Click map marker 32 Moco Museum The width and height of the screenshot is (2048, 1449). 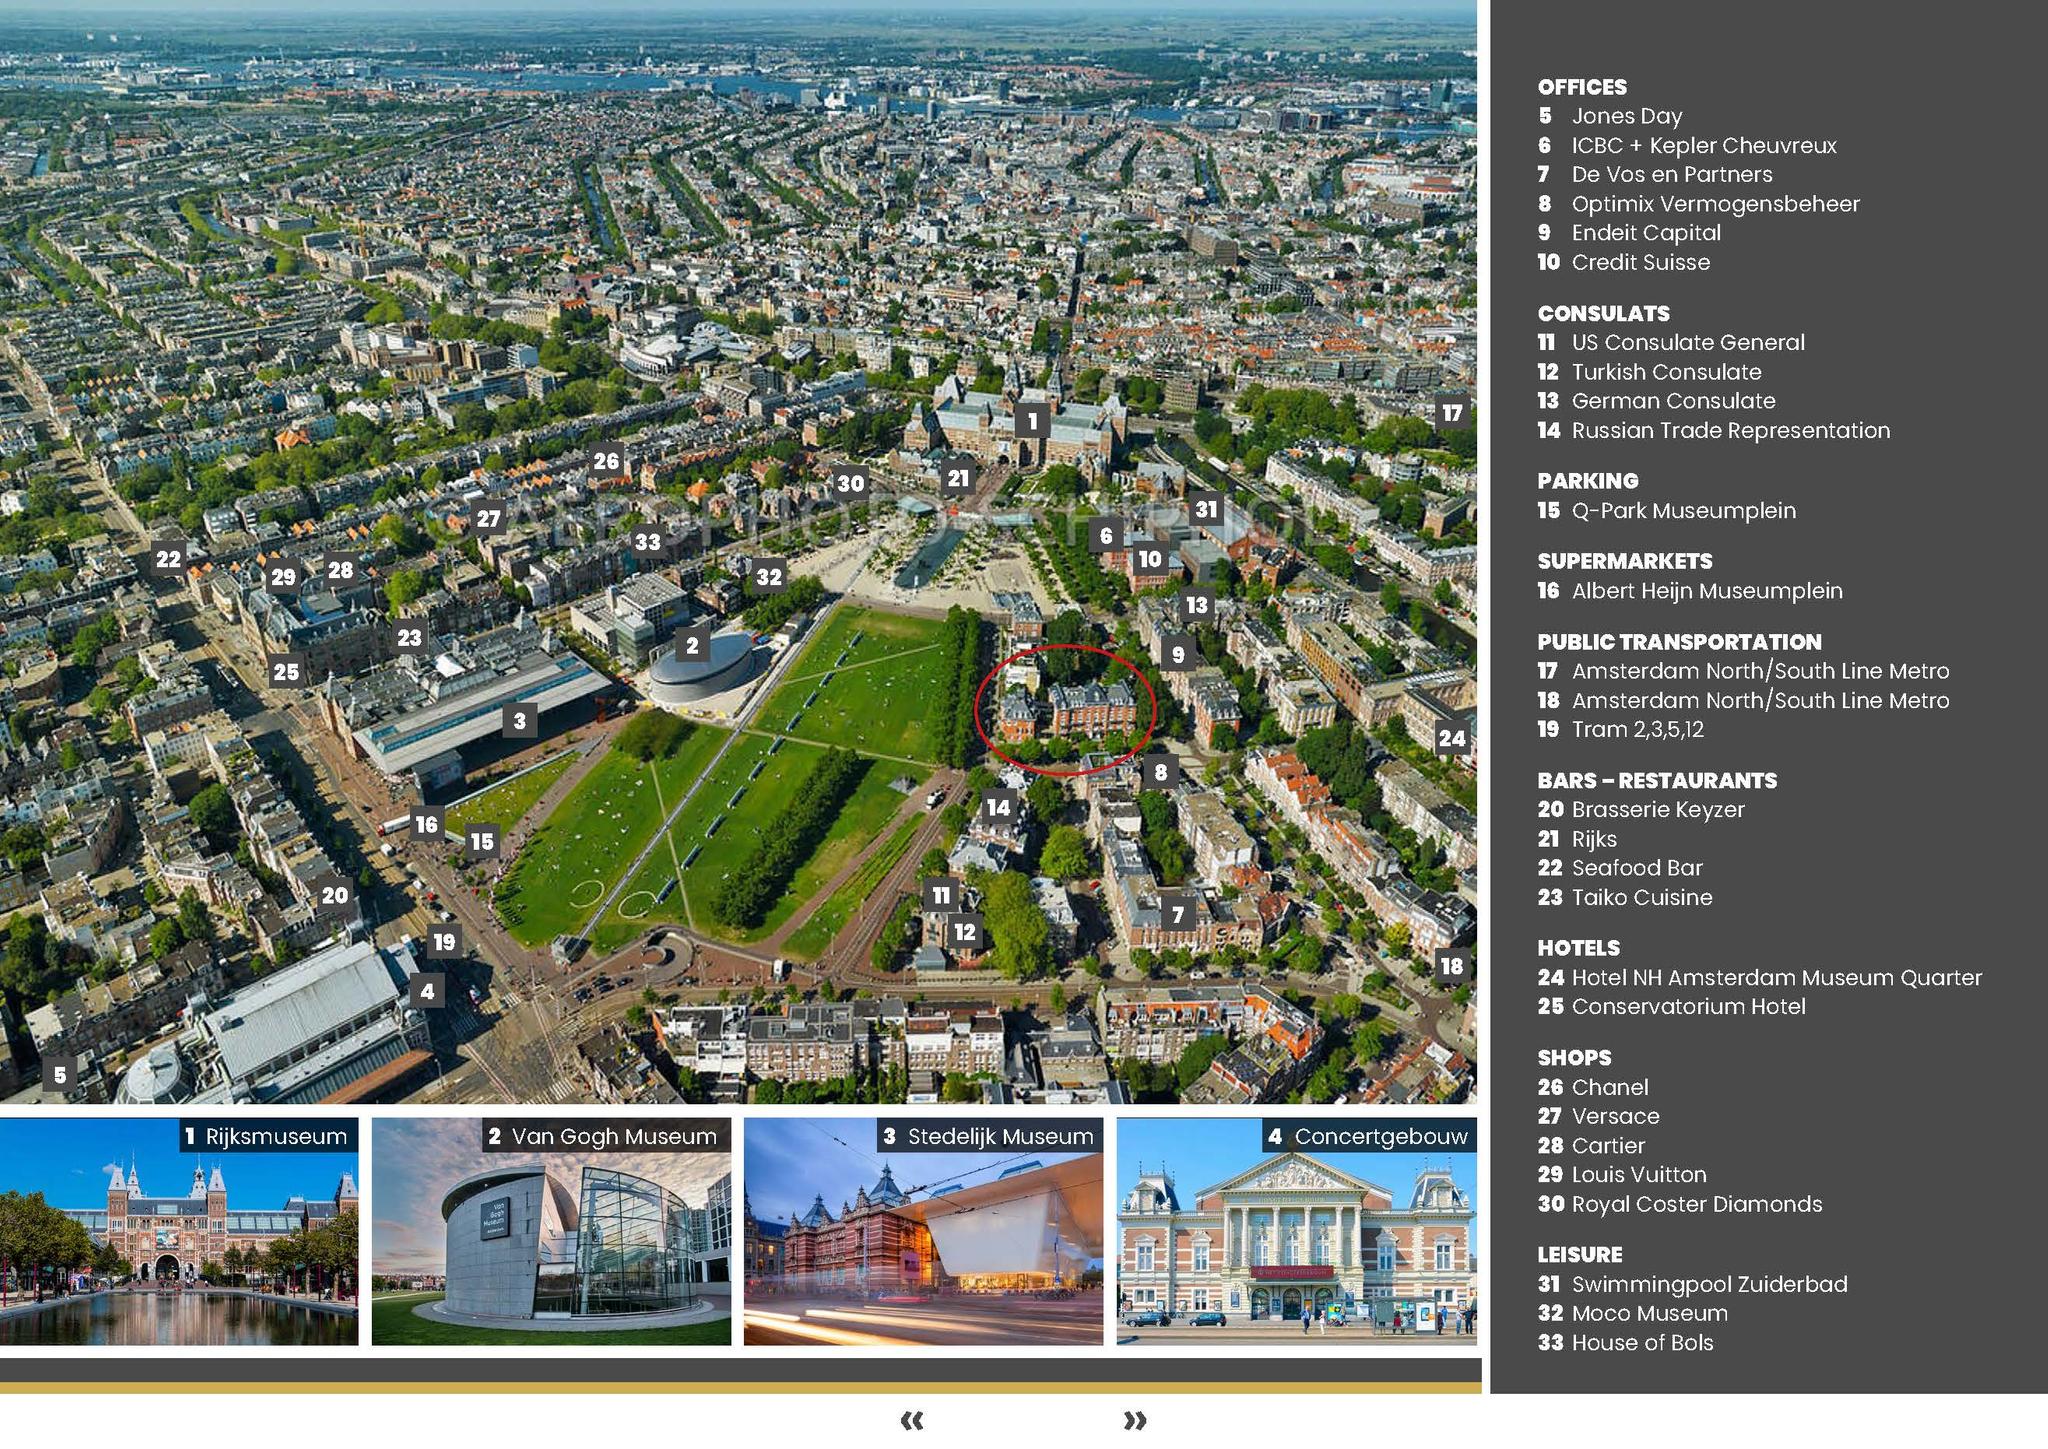[x=768, y=577]
